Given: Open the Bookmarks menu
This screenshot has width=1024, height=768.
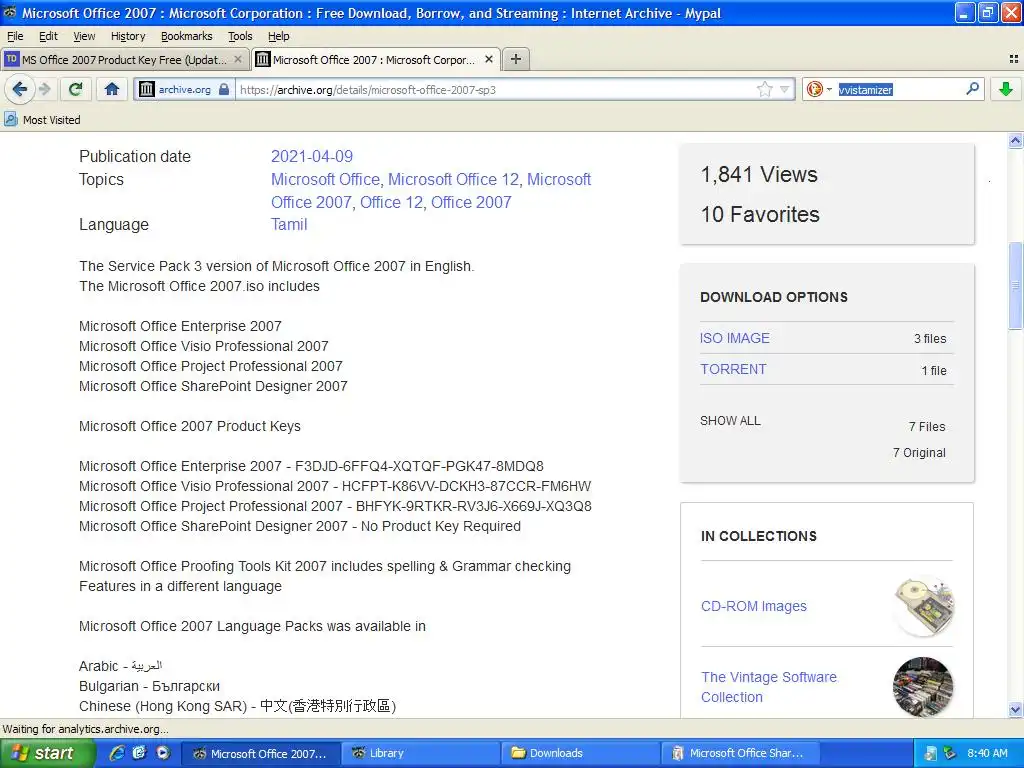Looking at the screenshot, I should (x=187, y=36).
